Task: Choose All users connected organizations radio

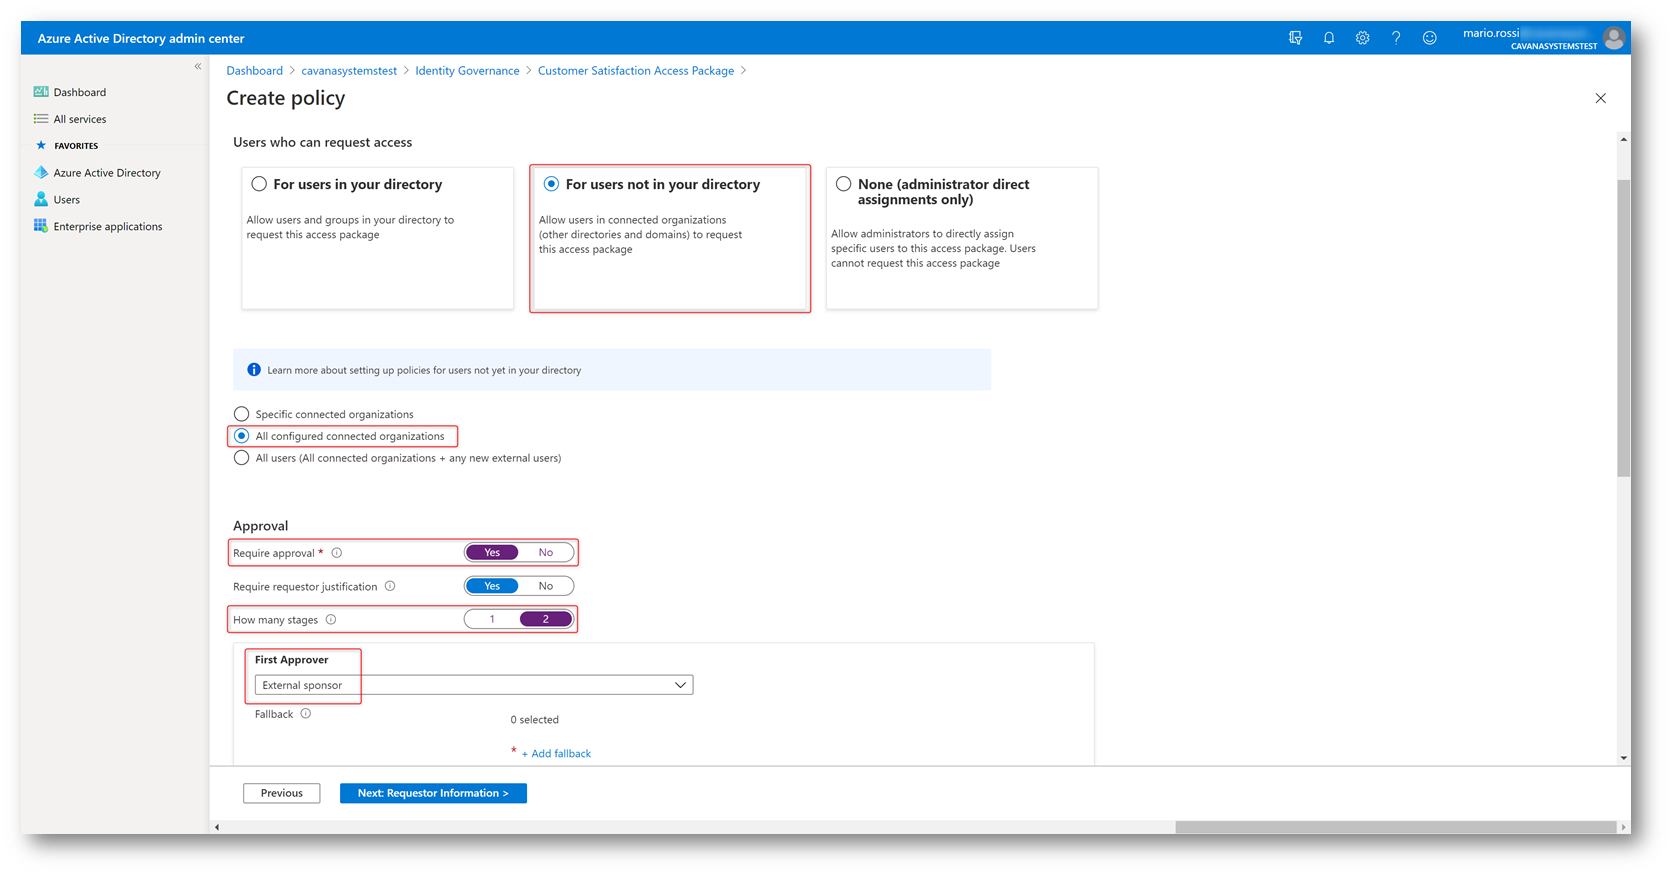Action: click(241, 458)
